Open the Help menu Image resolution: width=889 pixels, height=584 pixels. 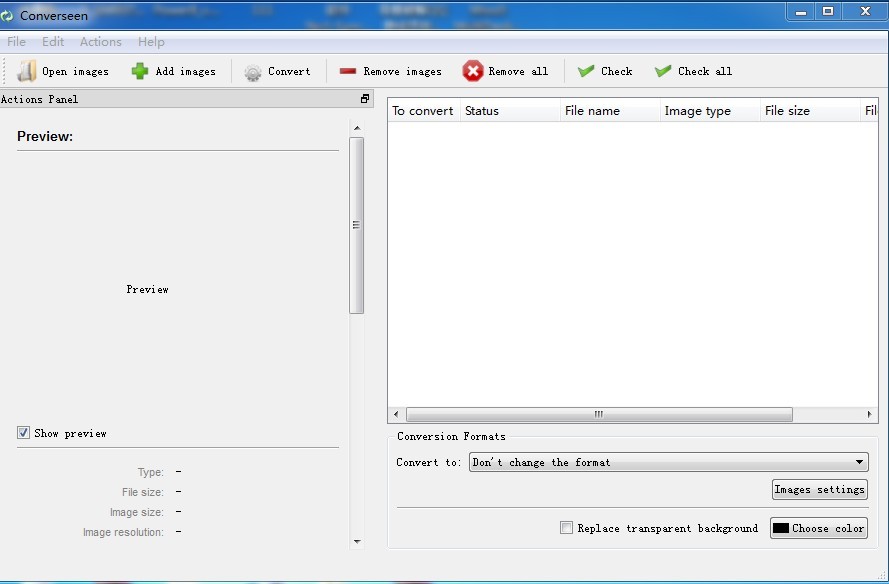click(x=151, y=41)
